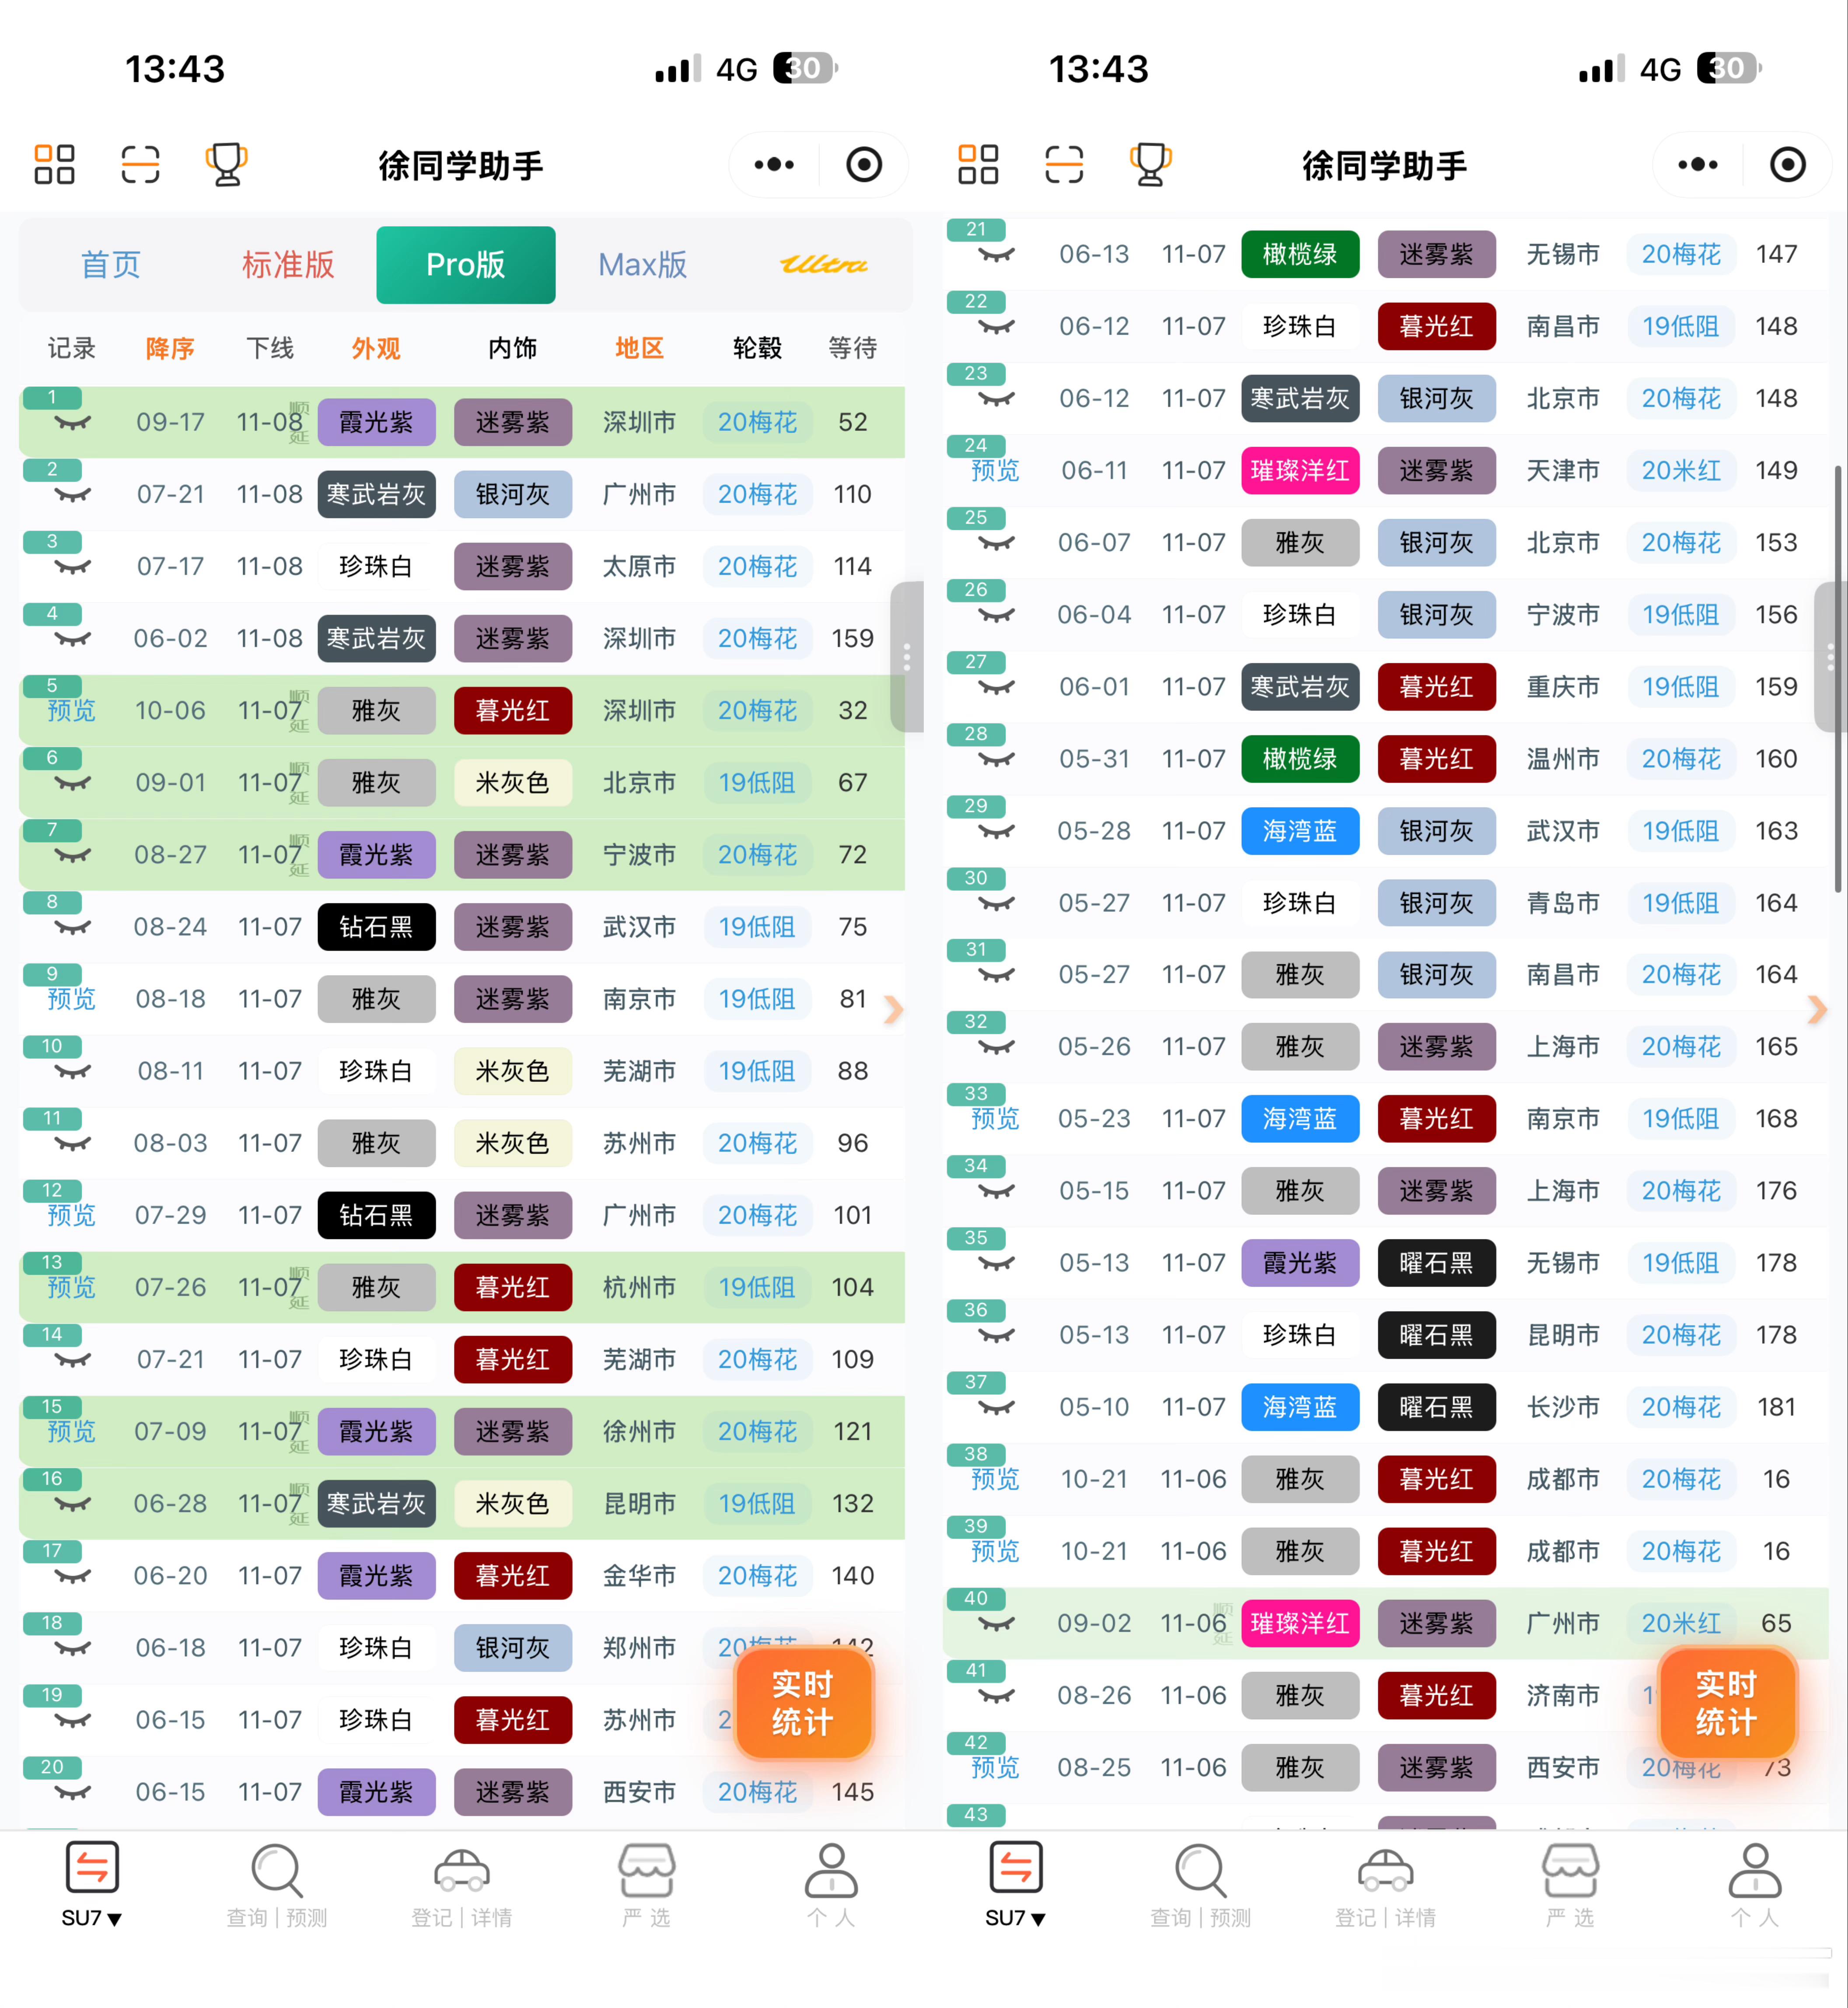Tap the scan icon in left header

140,165
